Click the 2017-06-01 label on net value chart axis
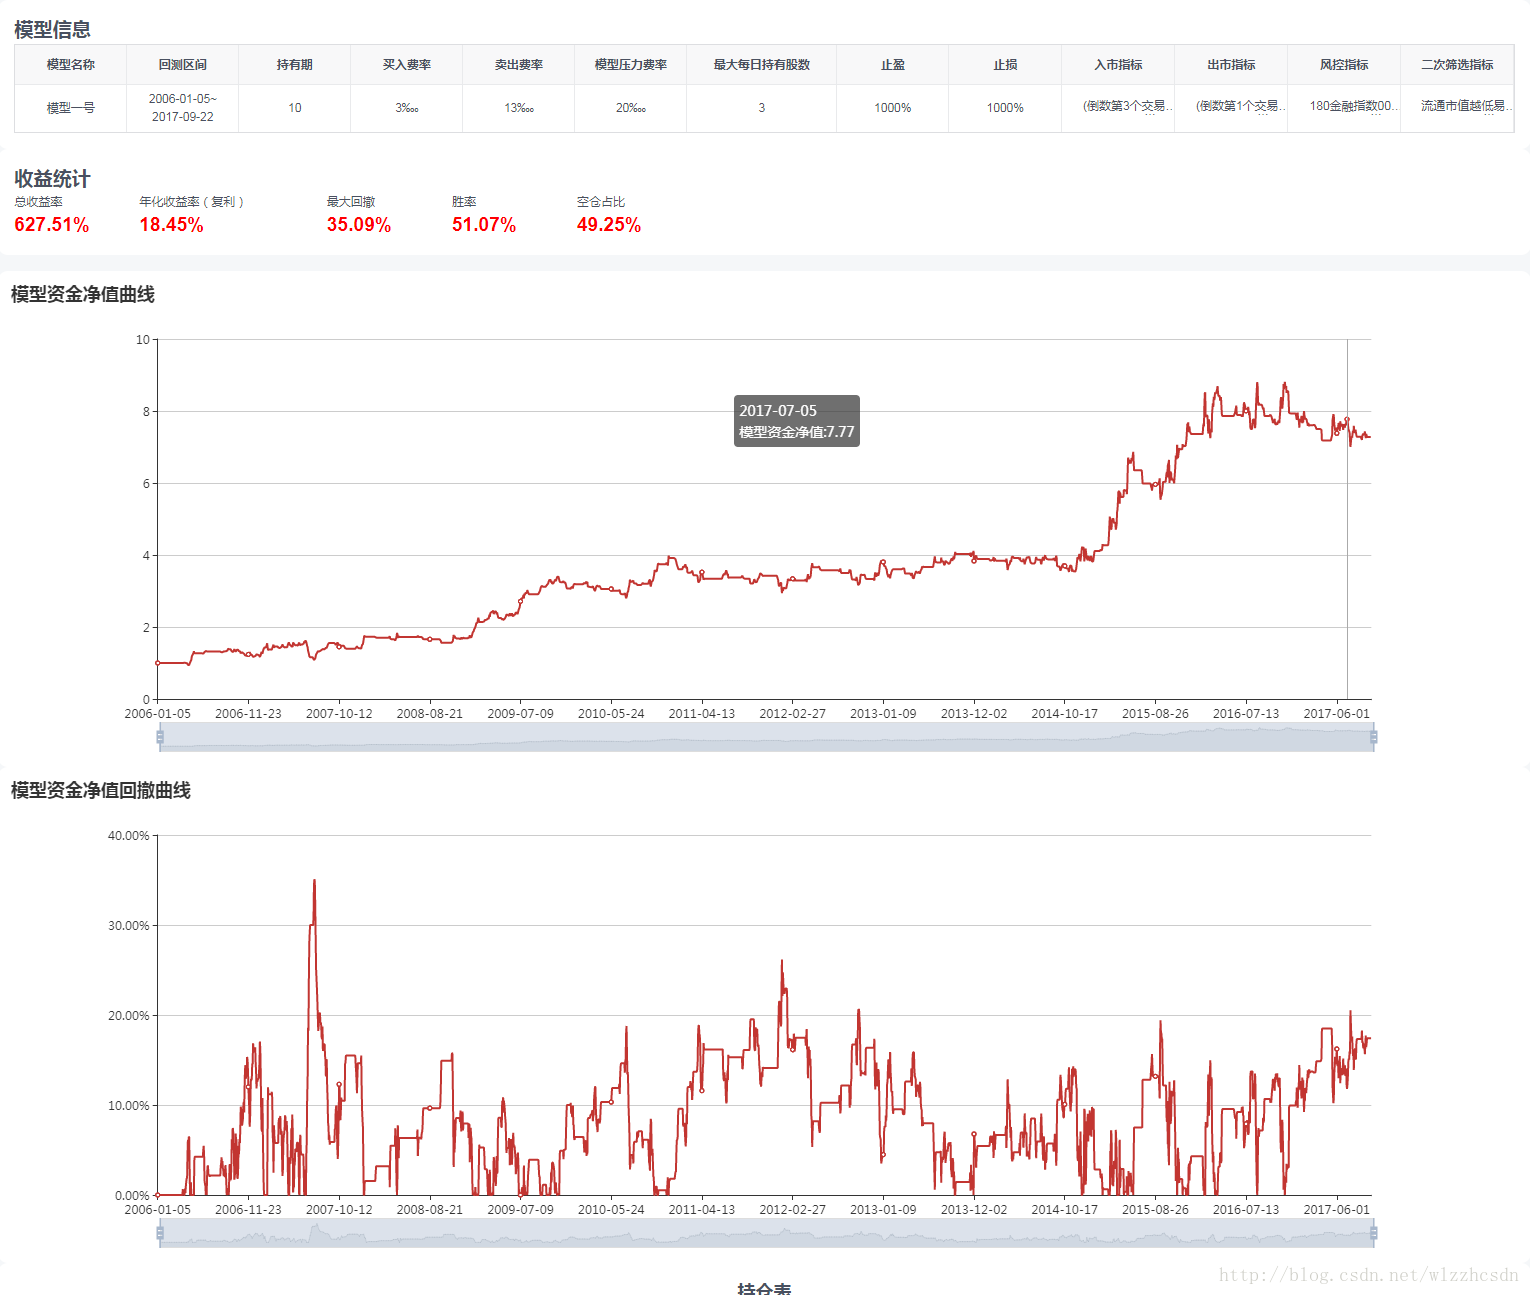This screenshot has width=1530, height=1295. point(1336,714)
